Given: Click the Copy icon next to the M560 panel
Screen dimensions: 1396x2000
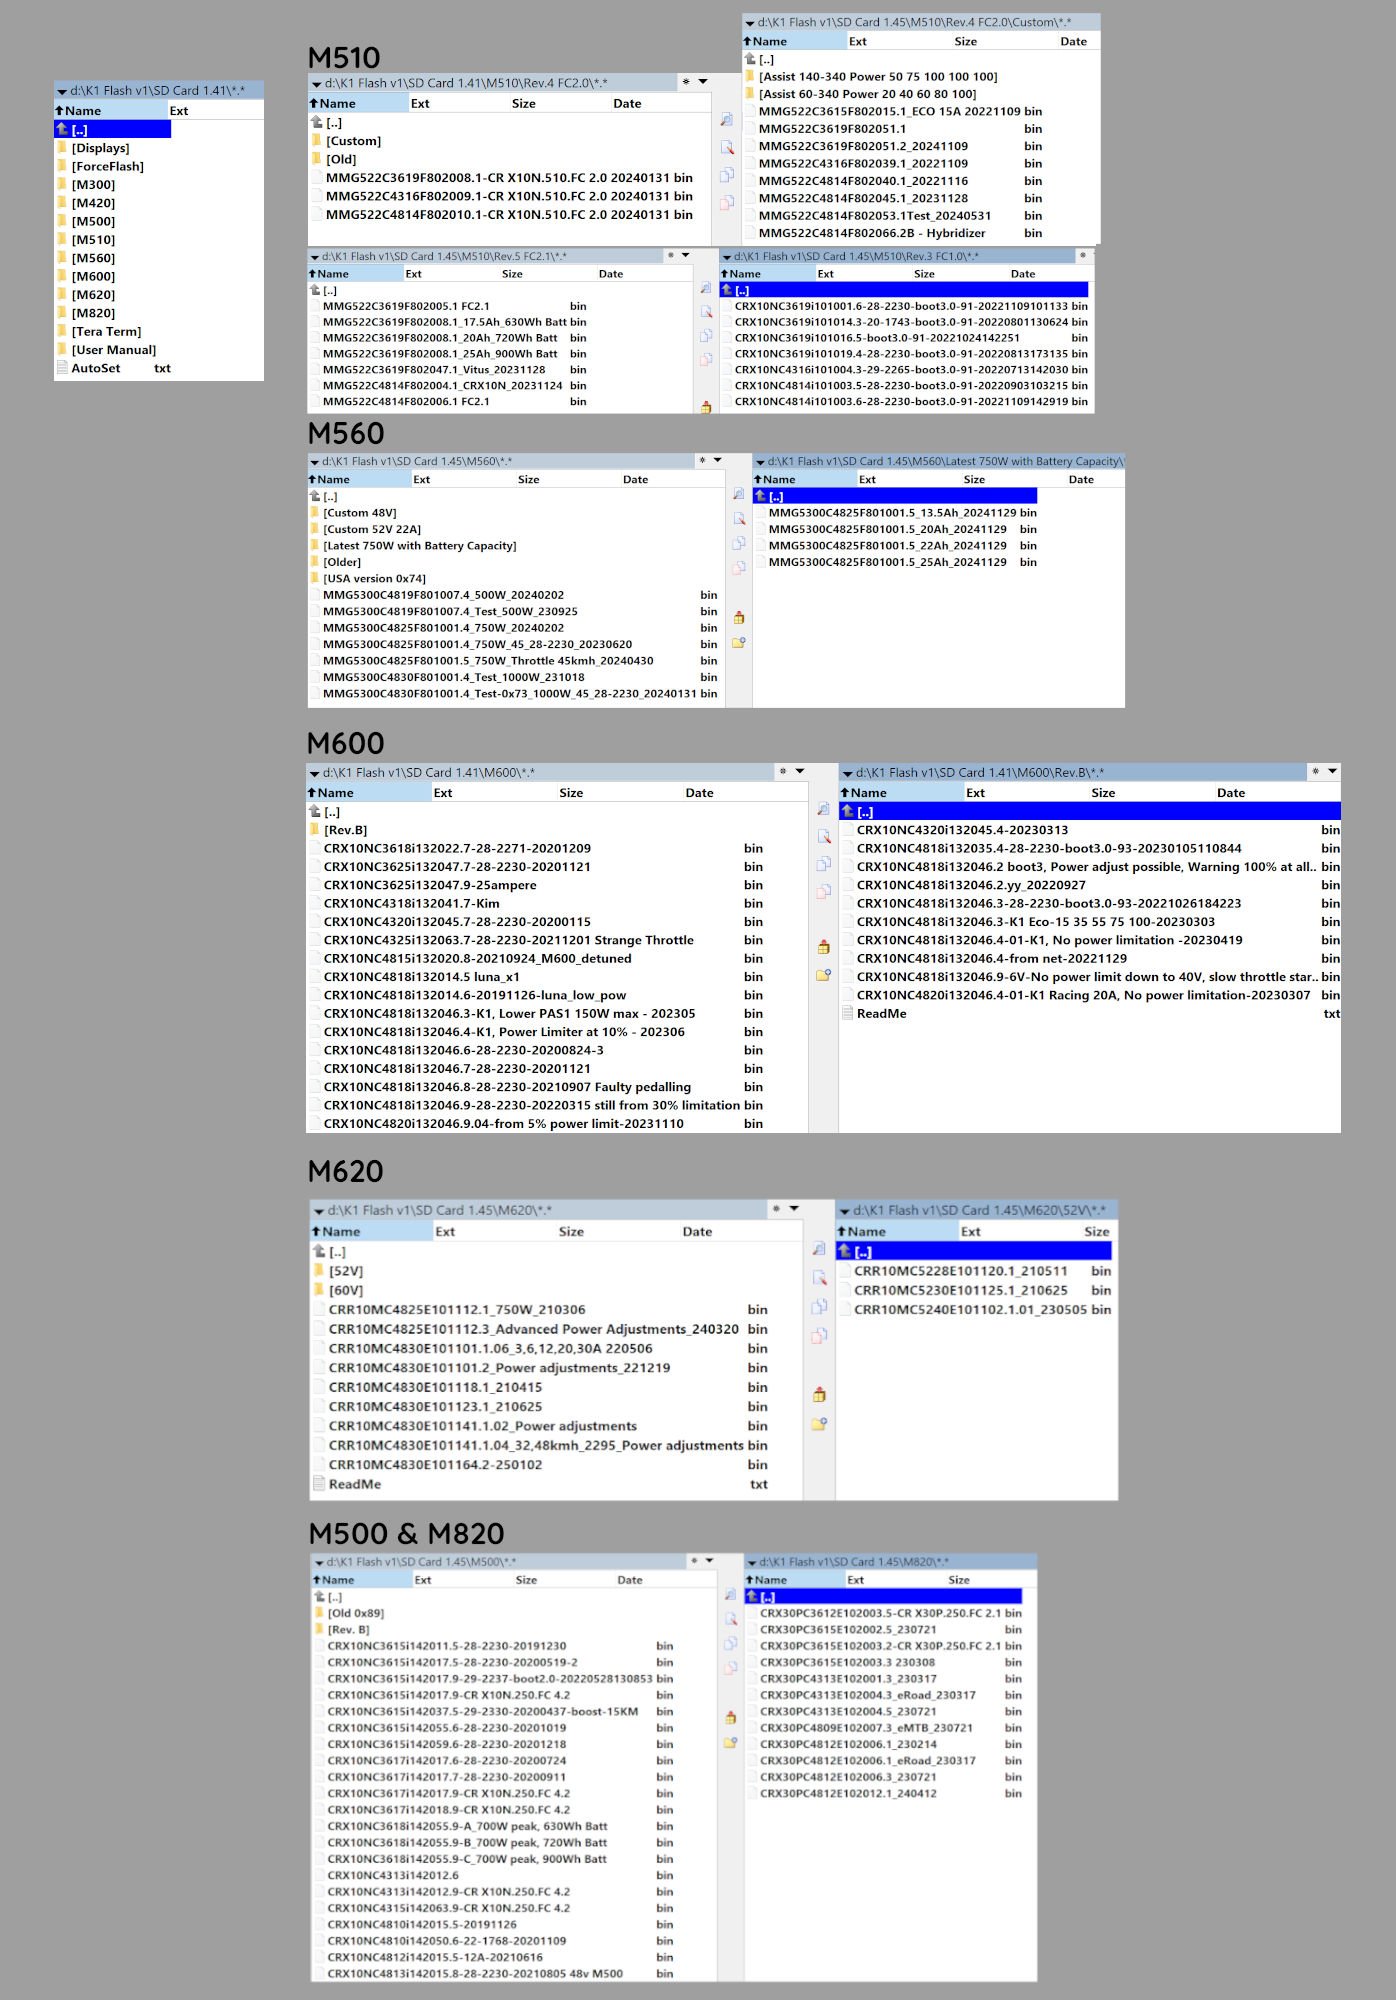Looking at the screenshot, I should pos(739,543).
